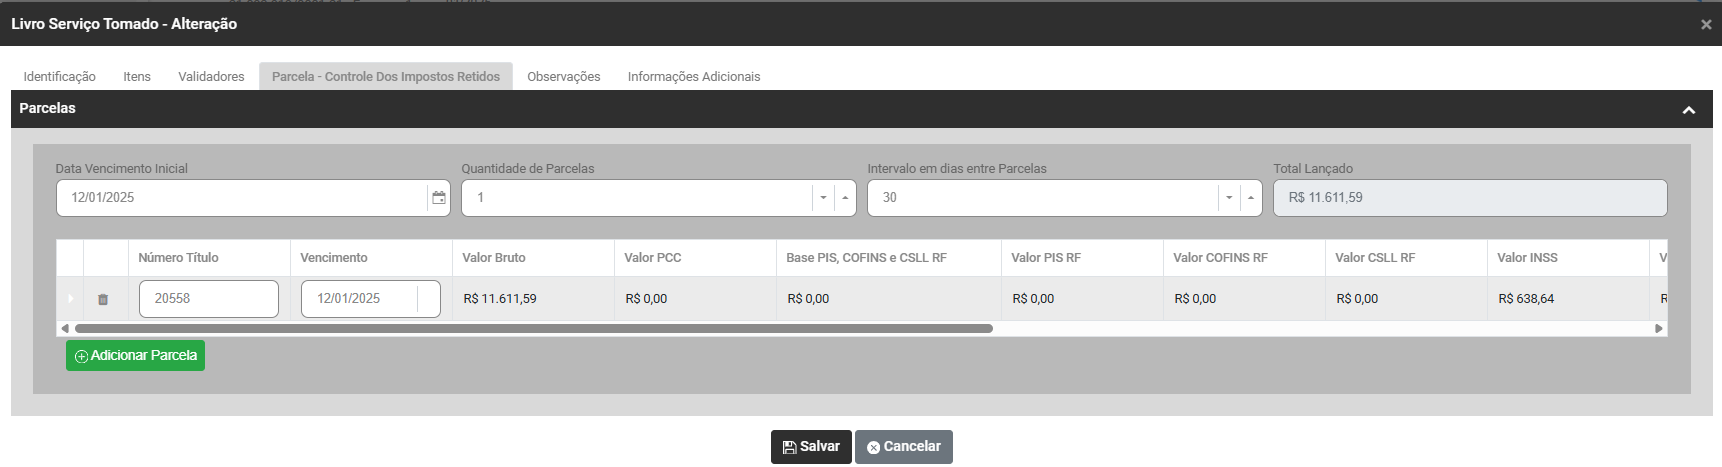
Task: Increase Quantidade de Parcelas value
Action: (x=846, y=198)
